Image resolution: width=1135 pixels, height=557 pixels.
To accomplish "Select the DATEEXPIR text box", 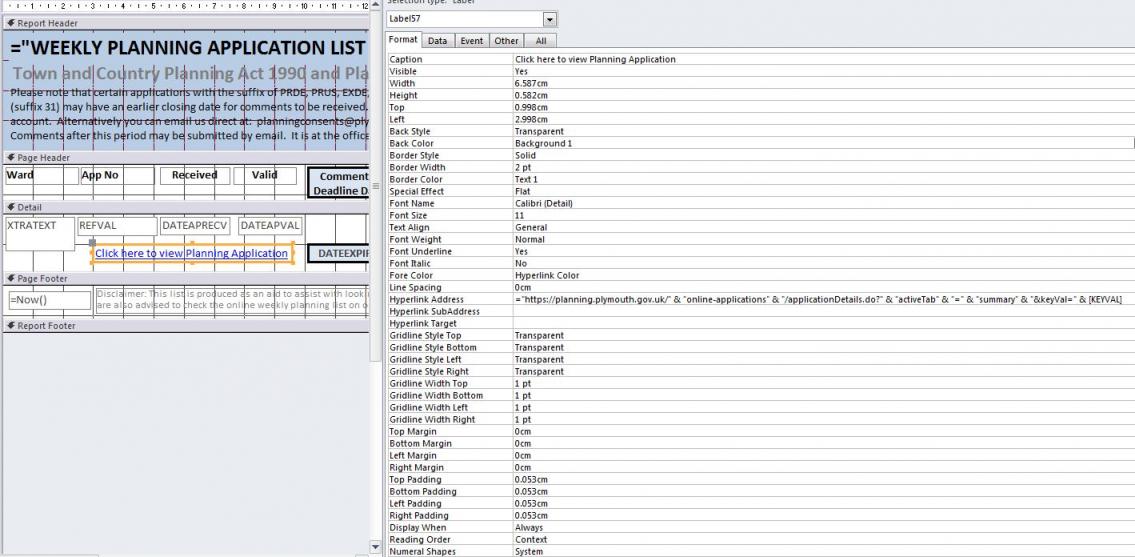I will tap(339, 254).
